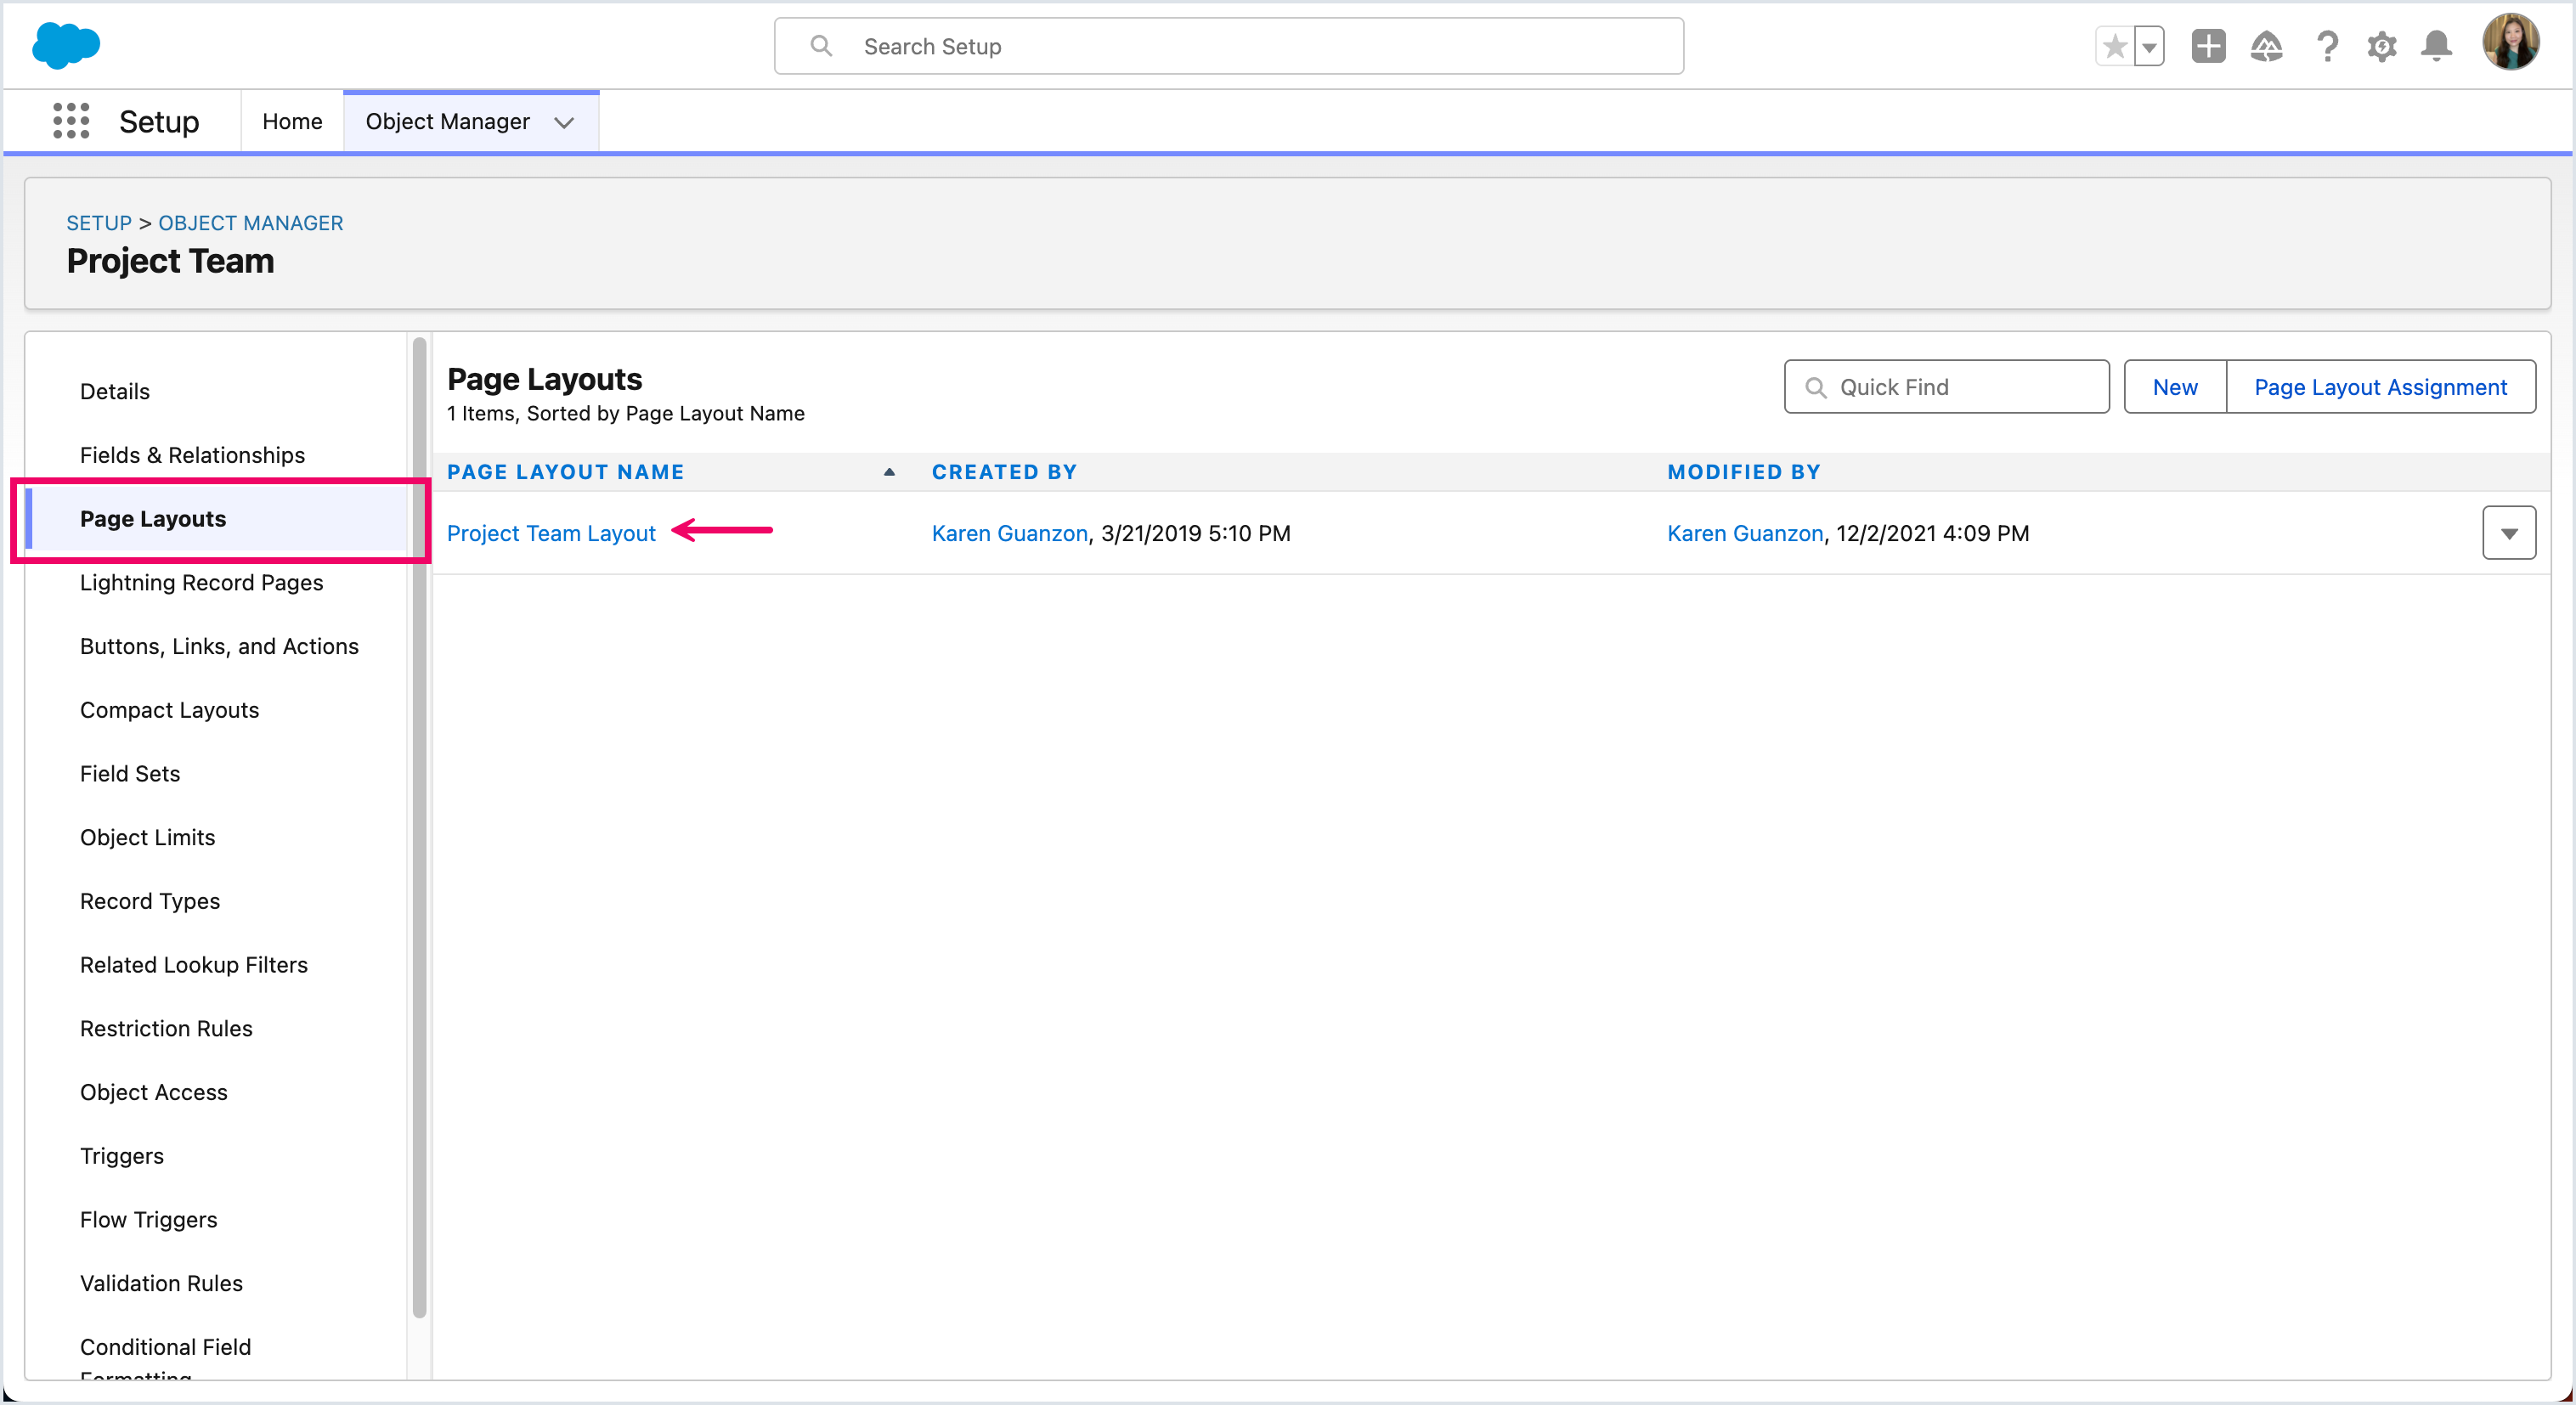Open the Project Team Layout row actions dropdown
Screen dimensions: 2576x1405
tap(2508, 533)
